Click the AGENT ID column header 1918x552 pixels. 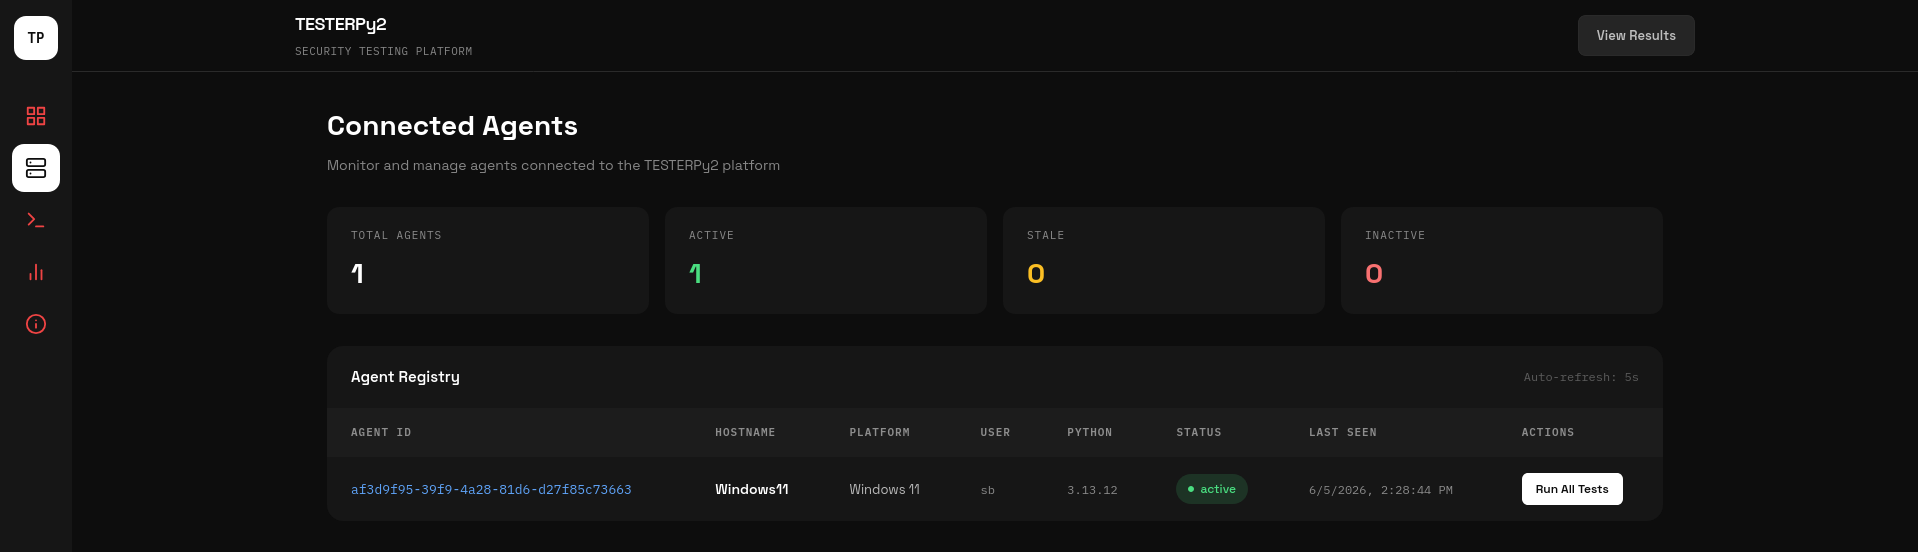point(381,433)
